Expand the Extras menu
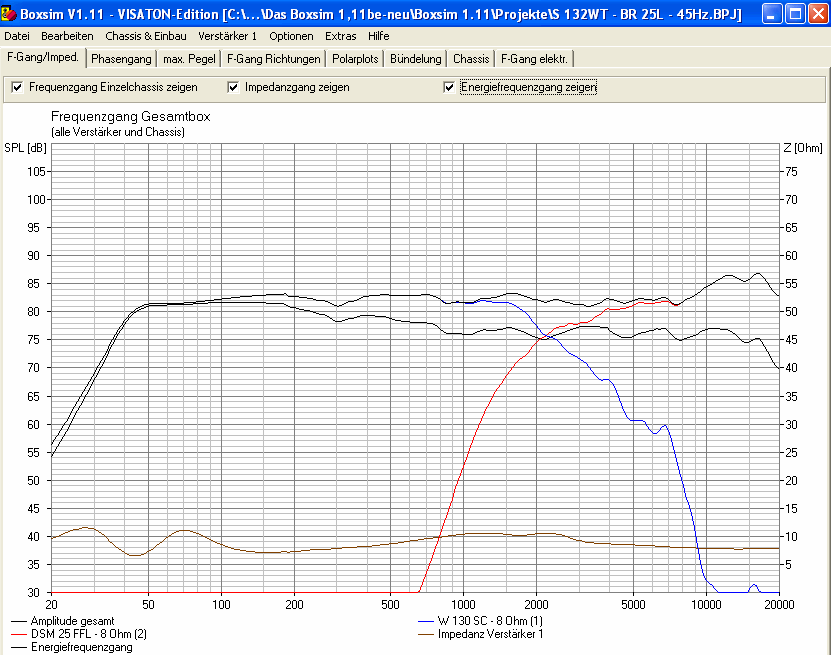The image size is (831, 655). coord(341,36)
